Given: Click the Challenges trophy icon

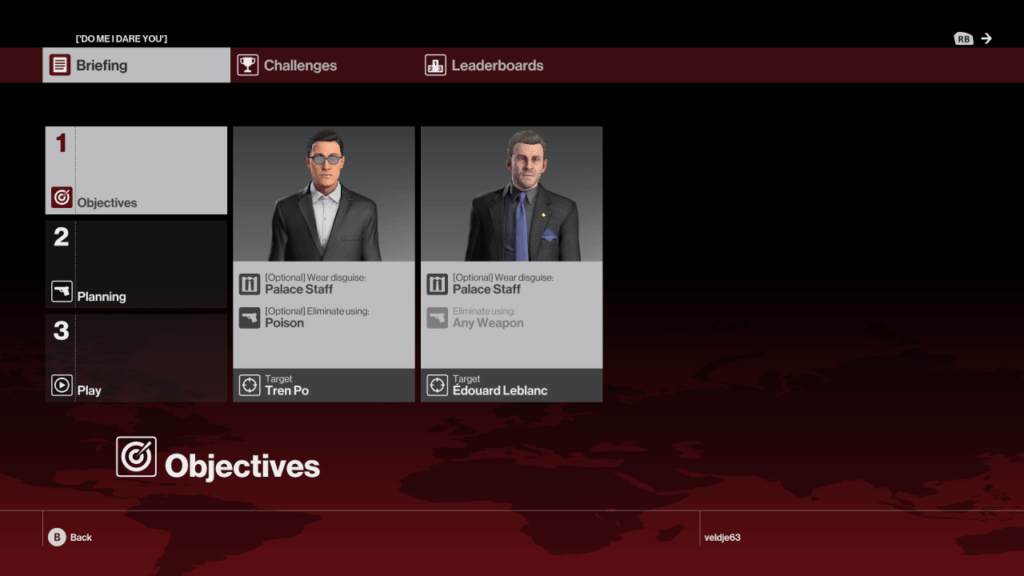Looking at the screenshot, I should [248, 65].
